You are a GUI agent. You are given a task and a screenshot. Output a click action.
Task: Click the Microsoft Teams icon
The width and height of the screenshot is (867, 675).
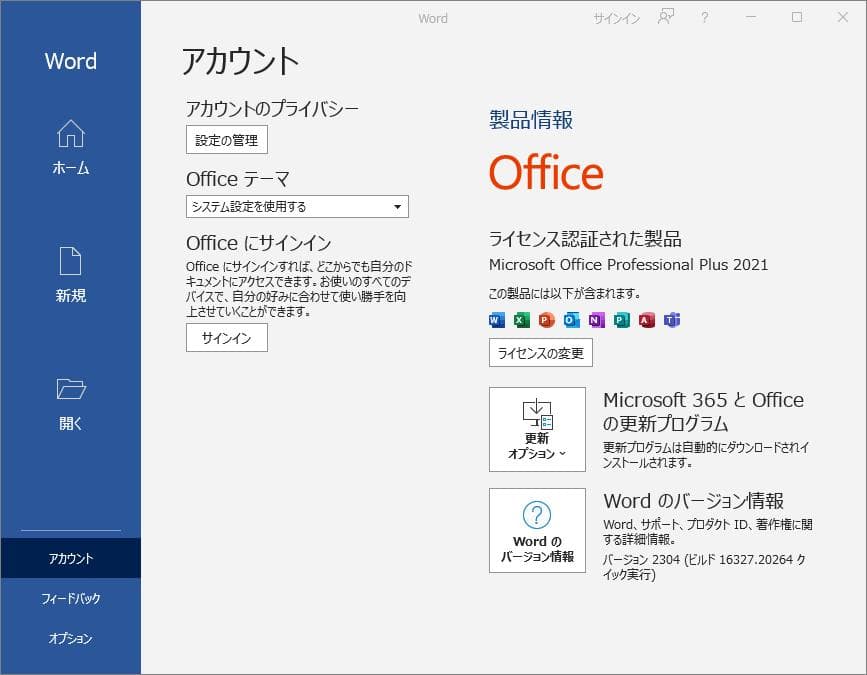[x=672, y=320]
